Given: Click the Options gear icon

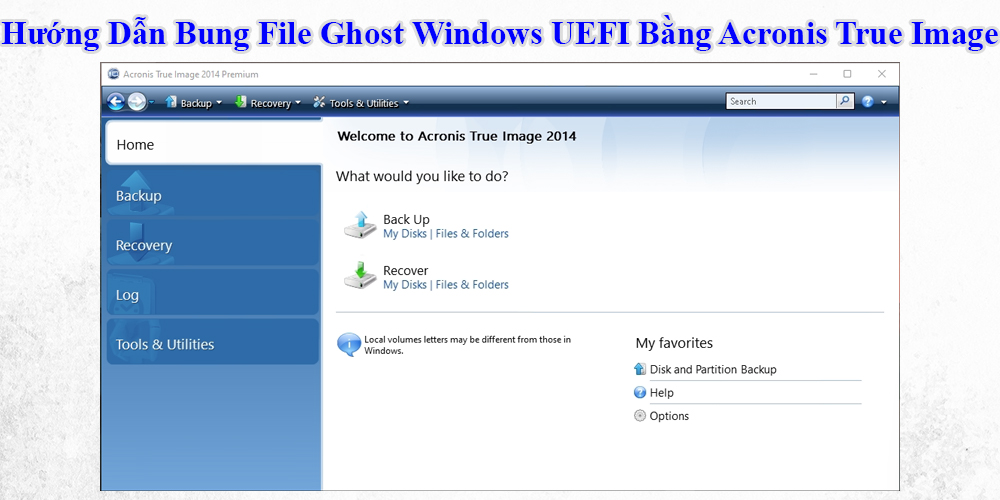Looking at the screenshot, I should pos(640,416).
